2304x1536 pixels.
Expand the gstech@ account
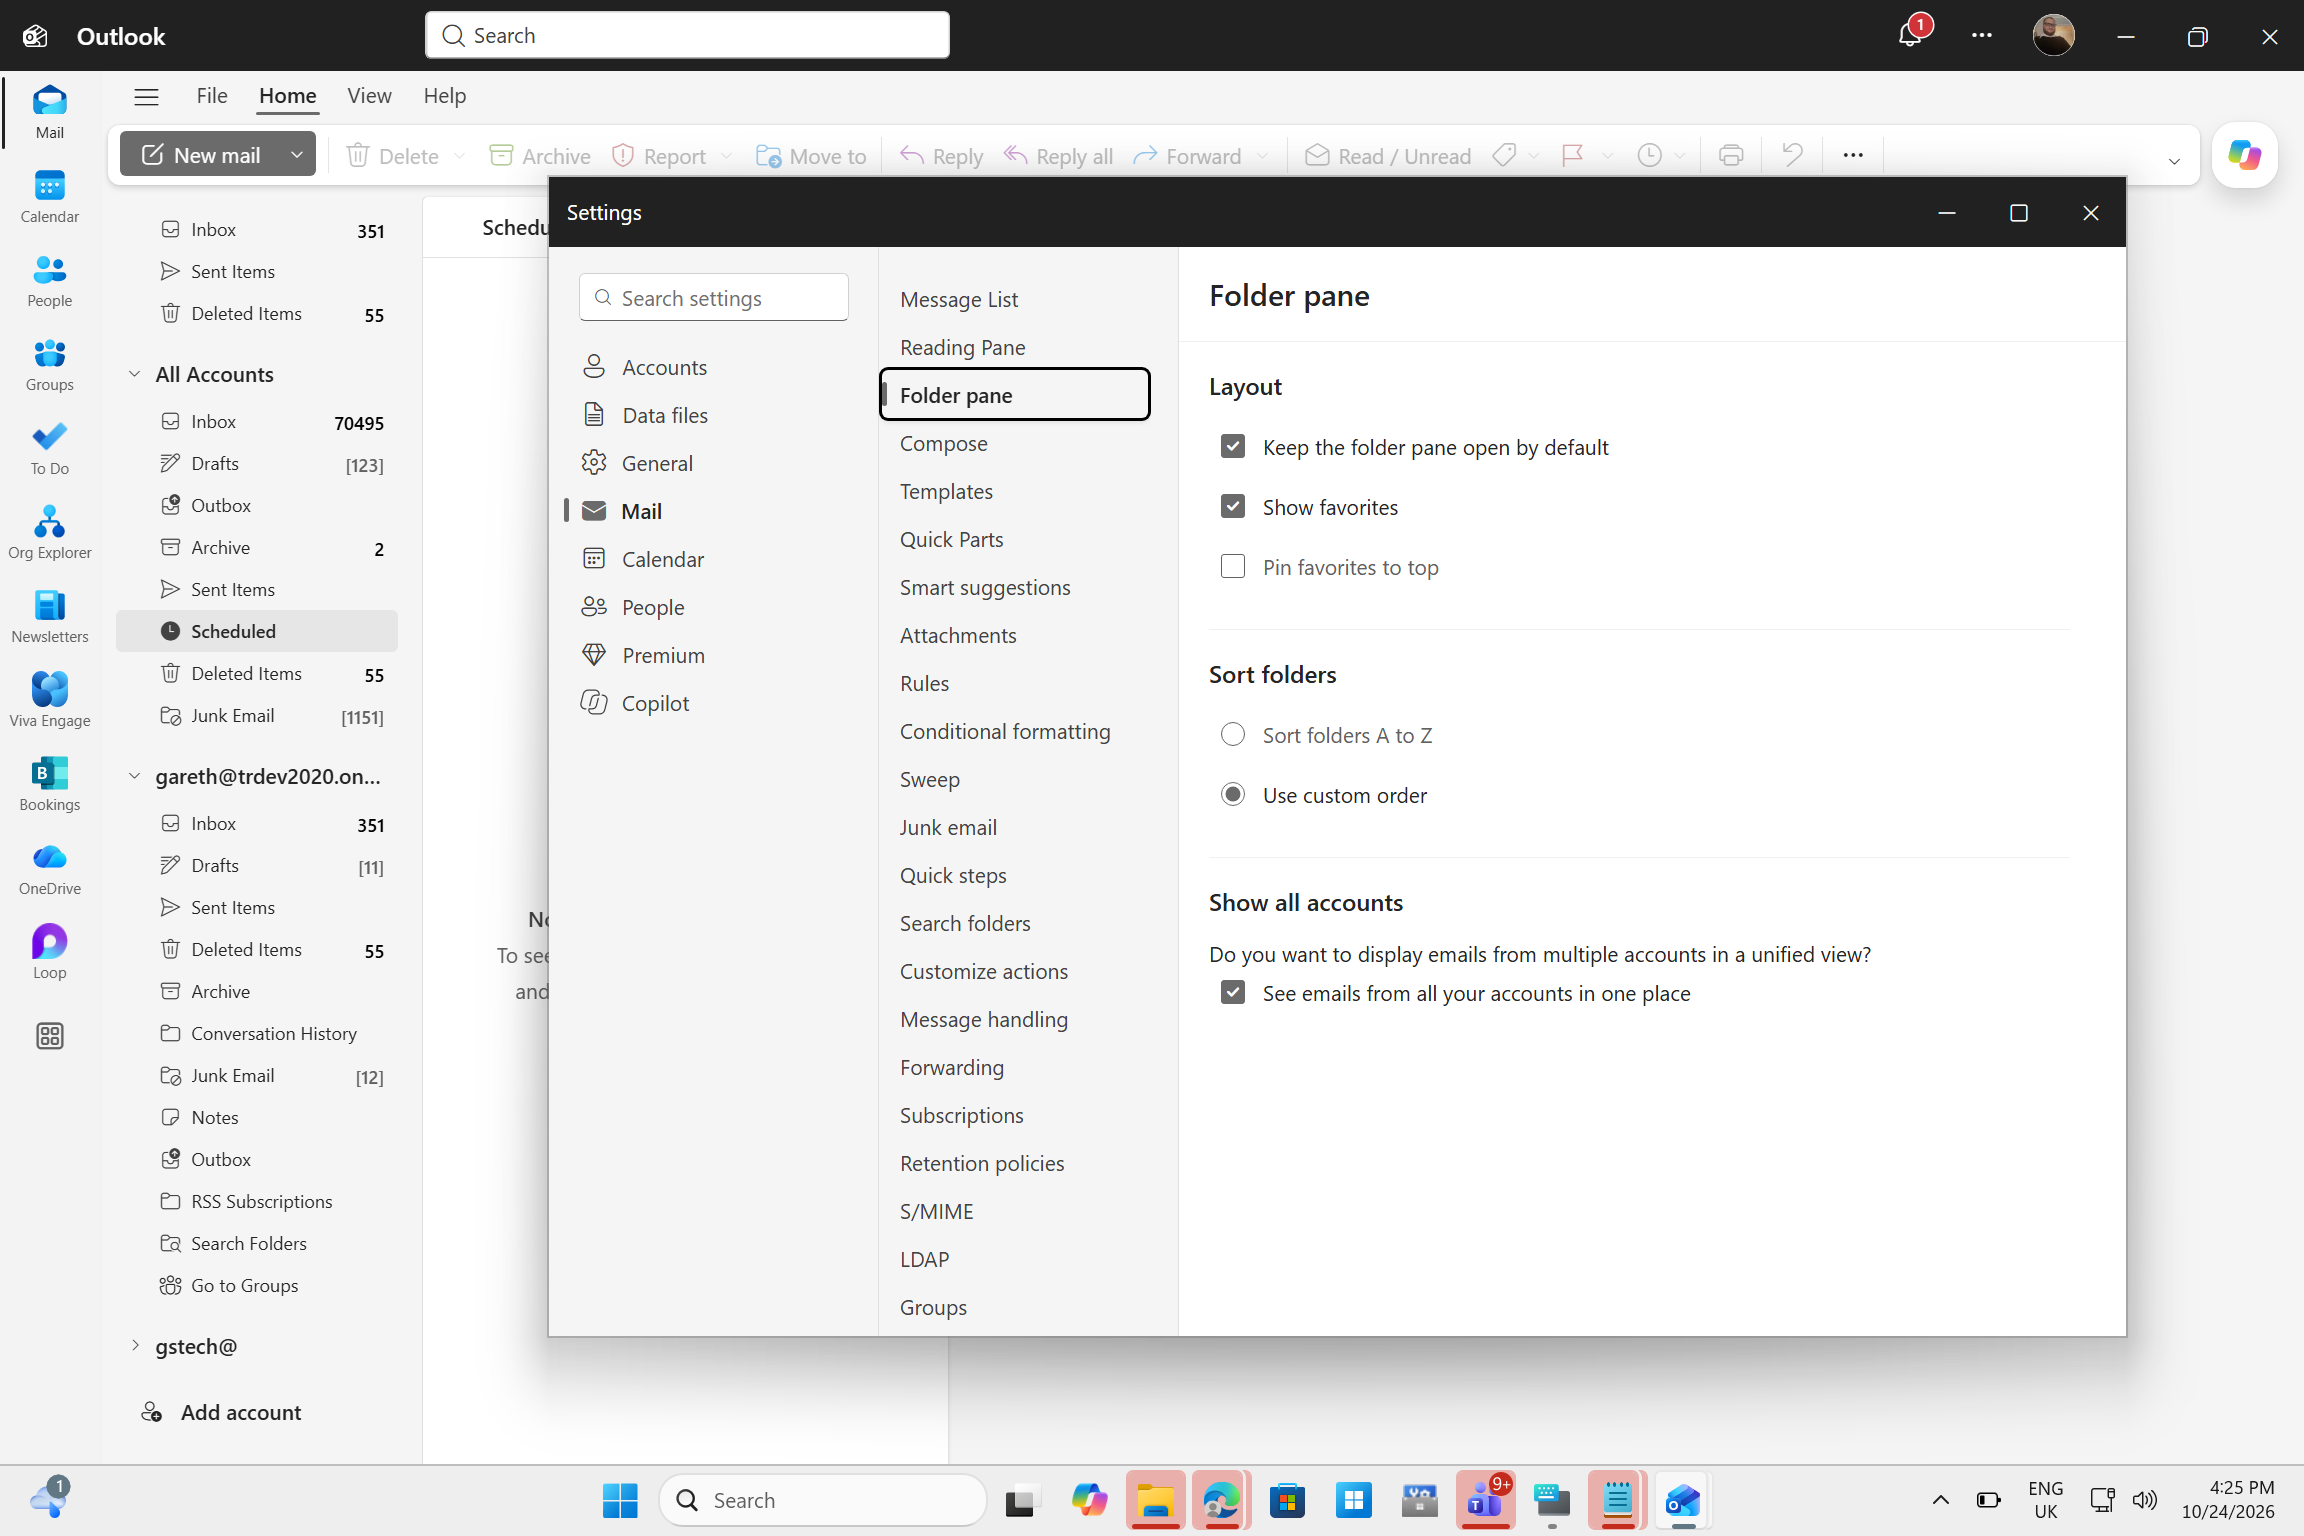(135, 1346)
